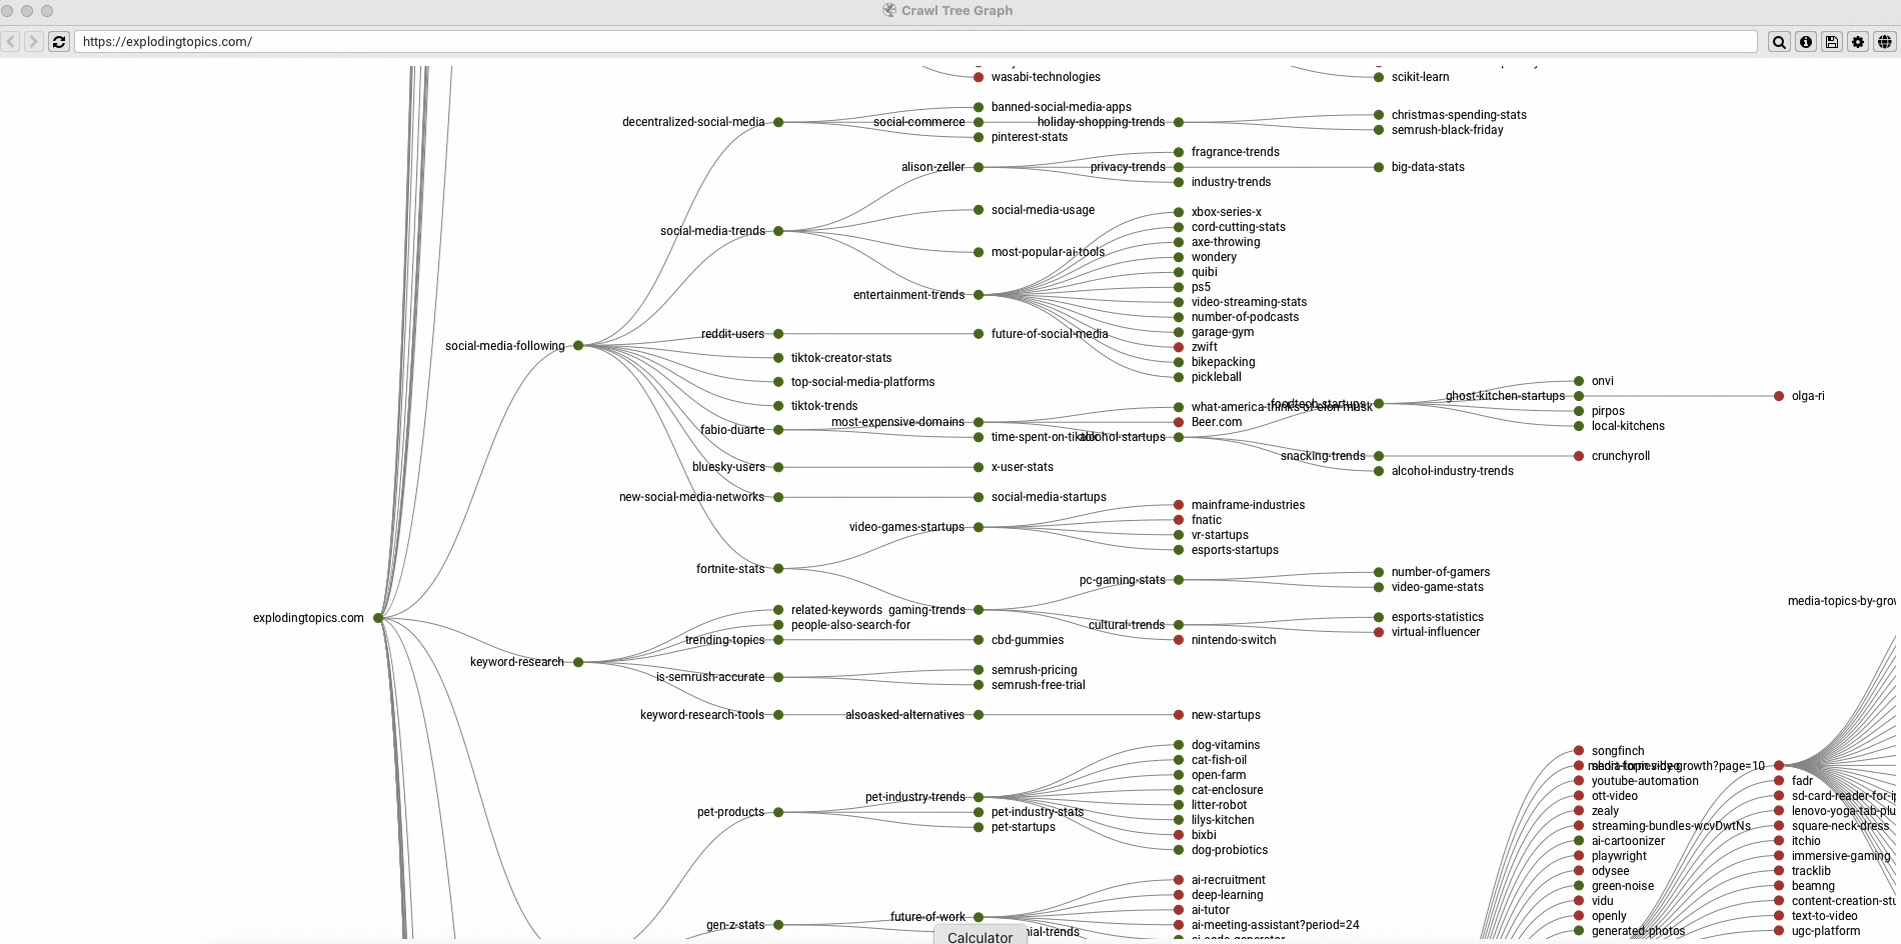Viewport: 1901px width, 944px height.
Task: Click the pickleball label
Action: (1216, 377)
